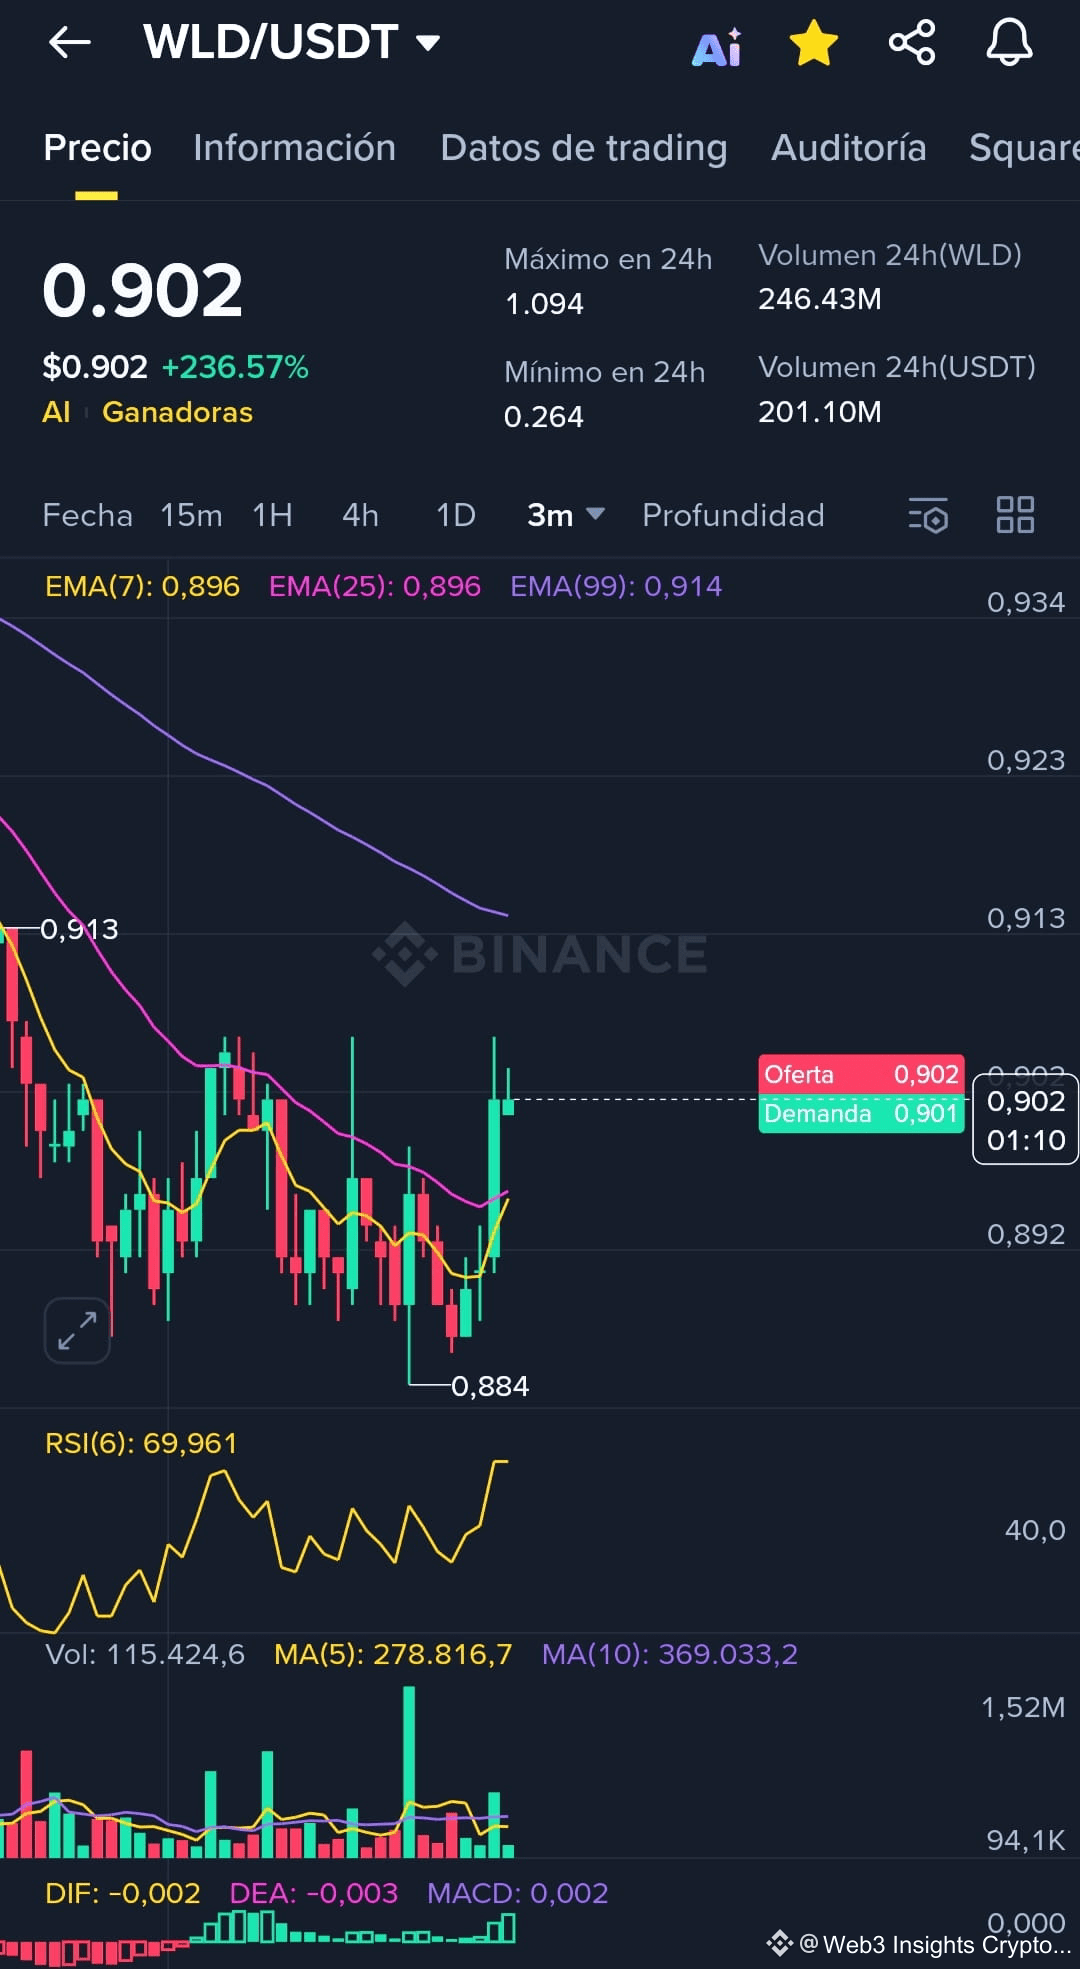The height and width of the screenshot is (1969, 1080).
Task: Open the Auditoría tab
Action: [x=848, y=148]
